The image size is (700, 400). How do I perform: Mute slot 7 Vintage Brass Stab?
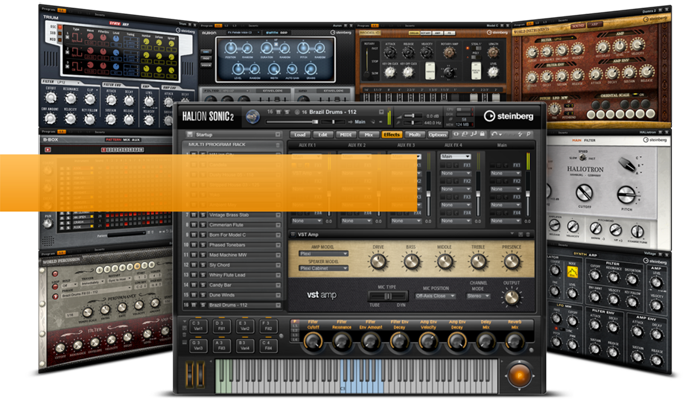(194, 215)
